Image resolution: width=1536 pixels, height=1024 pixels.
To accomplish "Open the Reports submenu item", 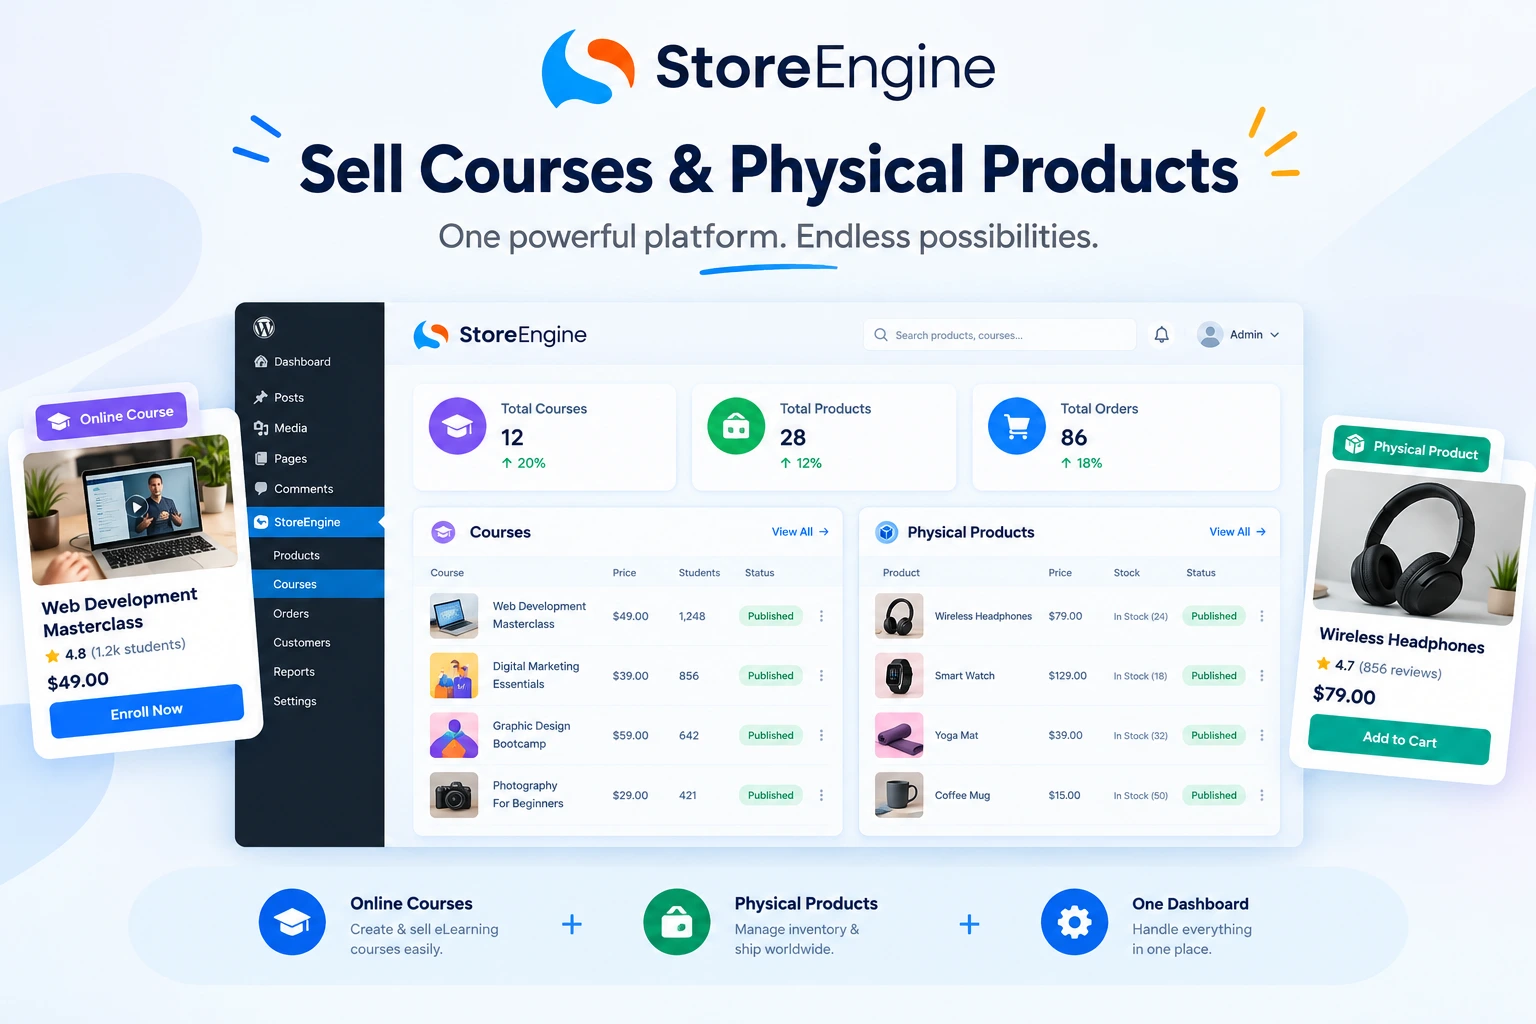I will (x=294, y=672).
